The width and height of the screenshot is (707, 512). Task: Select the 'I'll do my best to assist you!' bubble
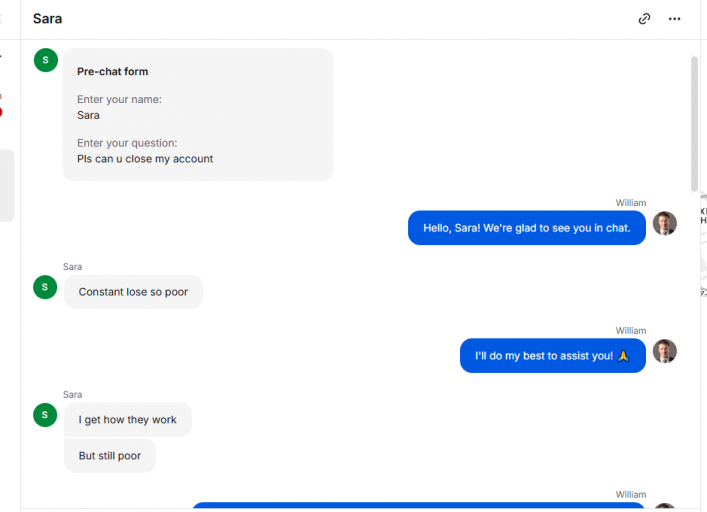point(553,356)
